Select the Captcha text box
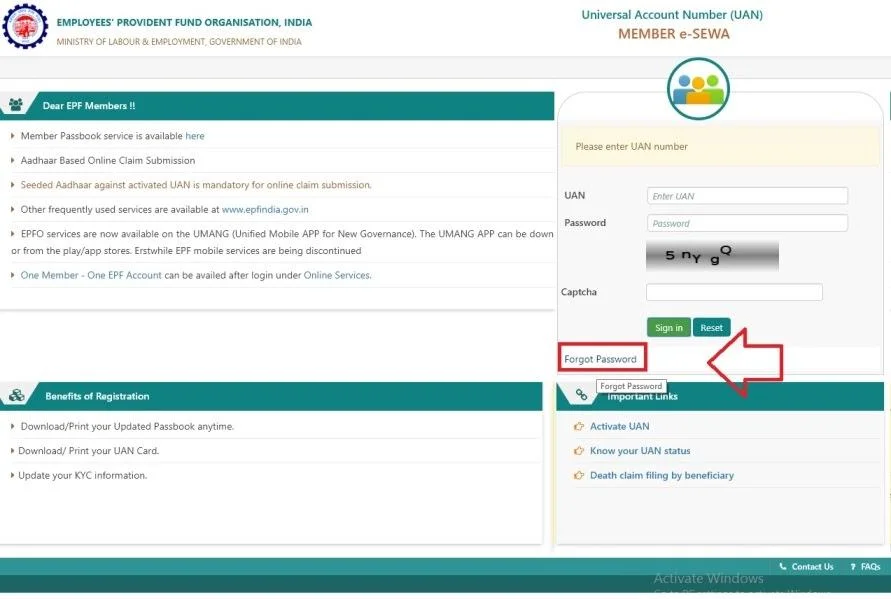 734,292
